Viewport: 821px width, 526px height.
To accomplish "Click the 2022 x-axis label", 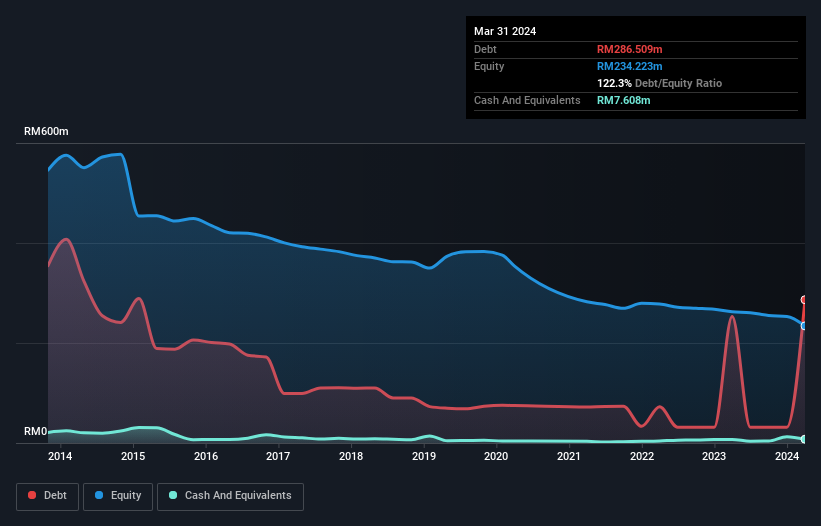I will pyautogui.click(x=642, y=456).
